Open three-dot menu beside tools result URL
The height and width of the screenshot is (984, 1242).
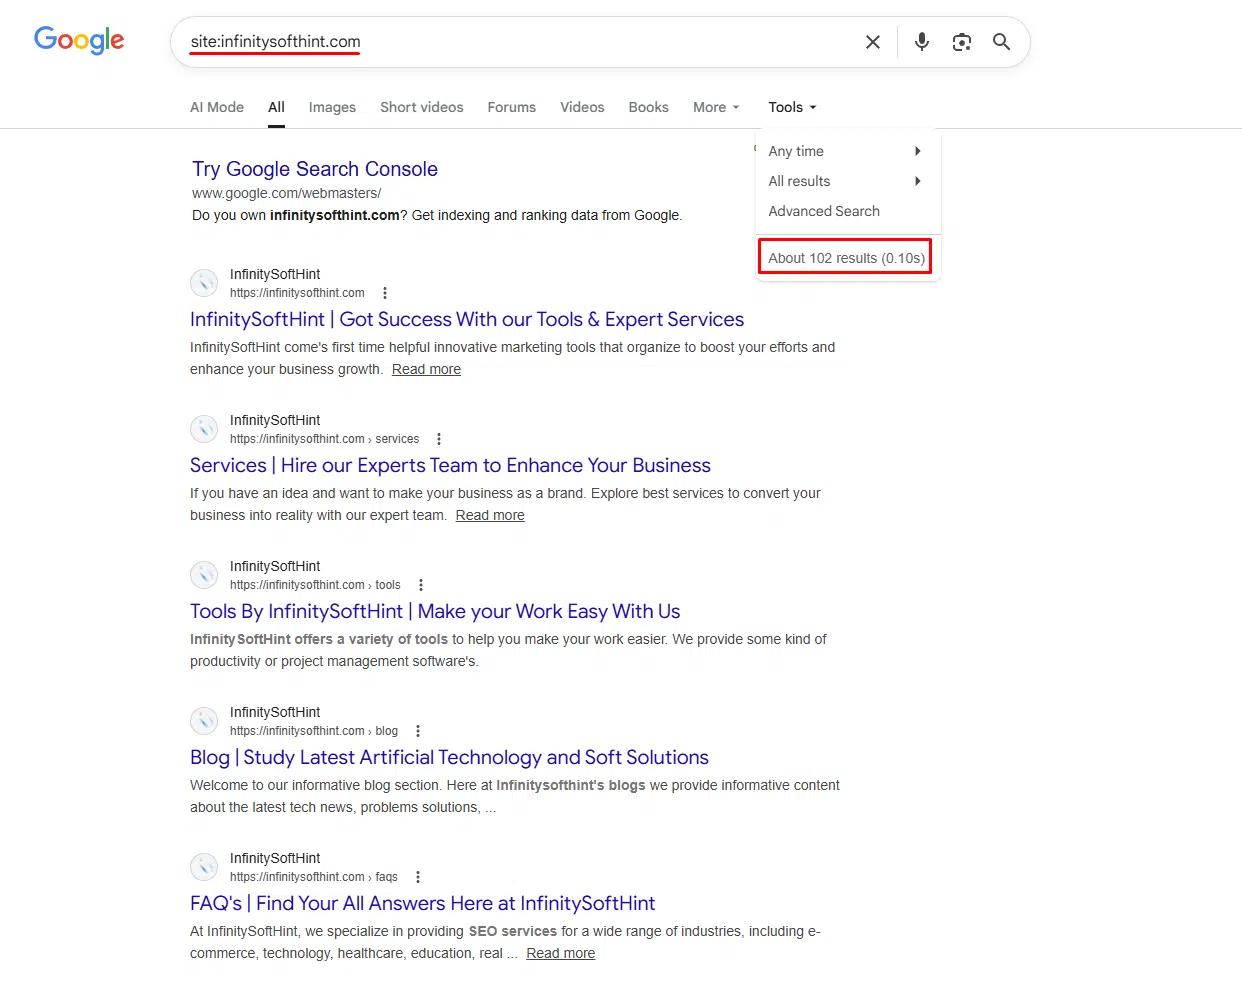tap(421, 585)
